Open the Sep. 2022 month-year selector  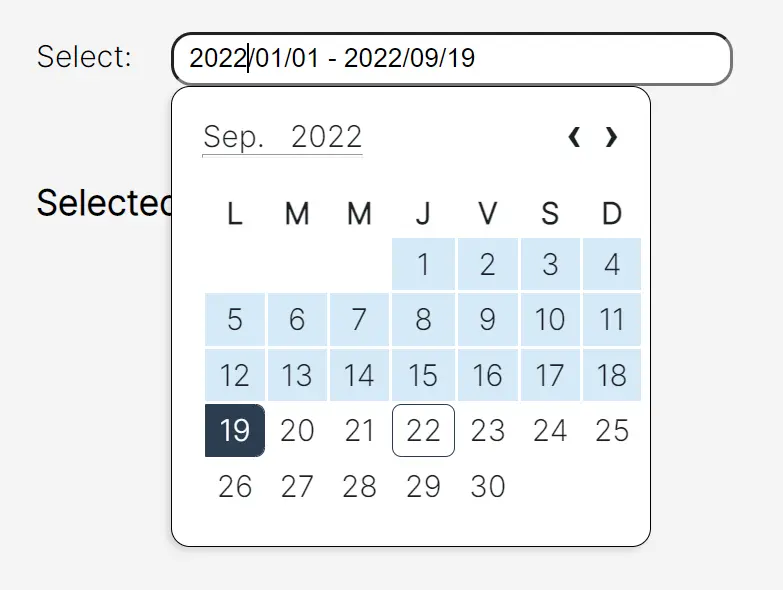click(x=283, y=137)
